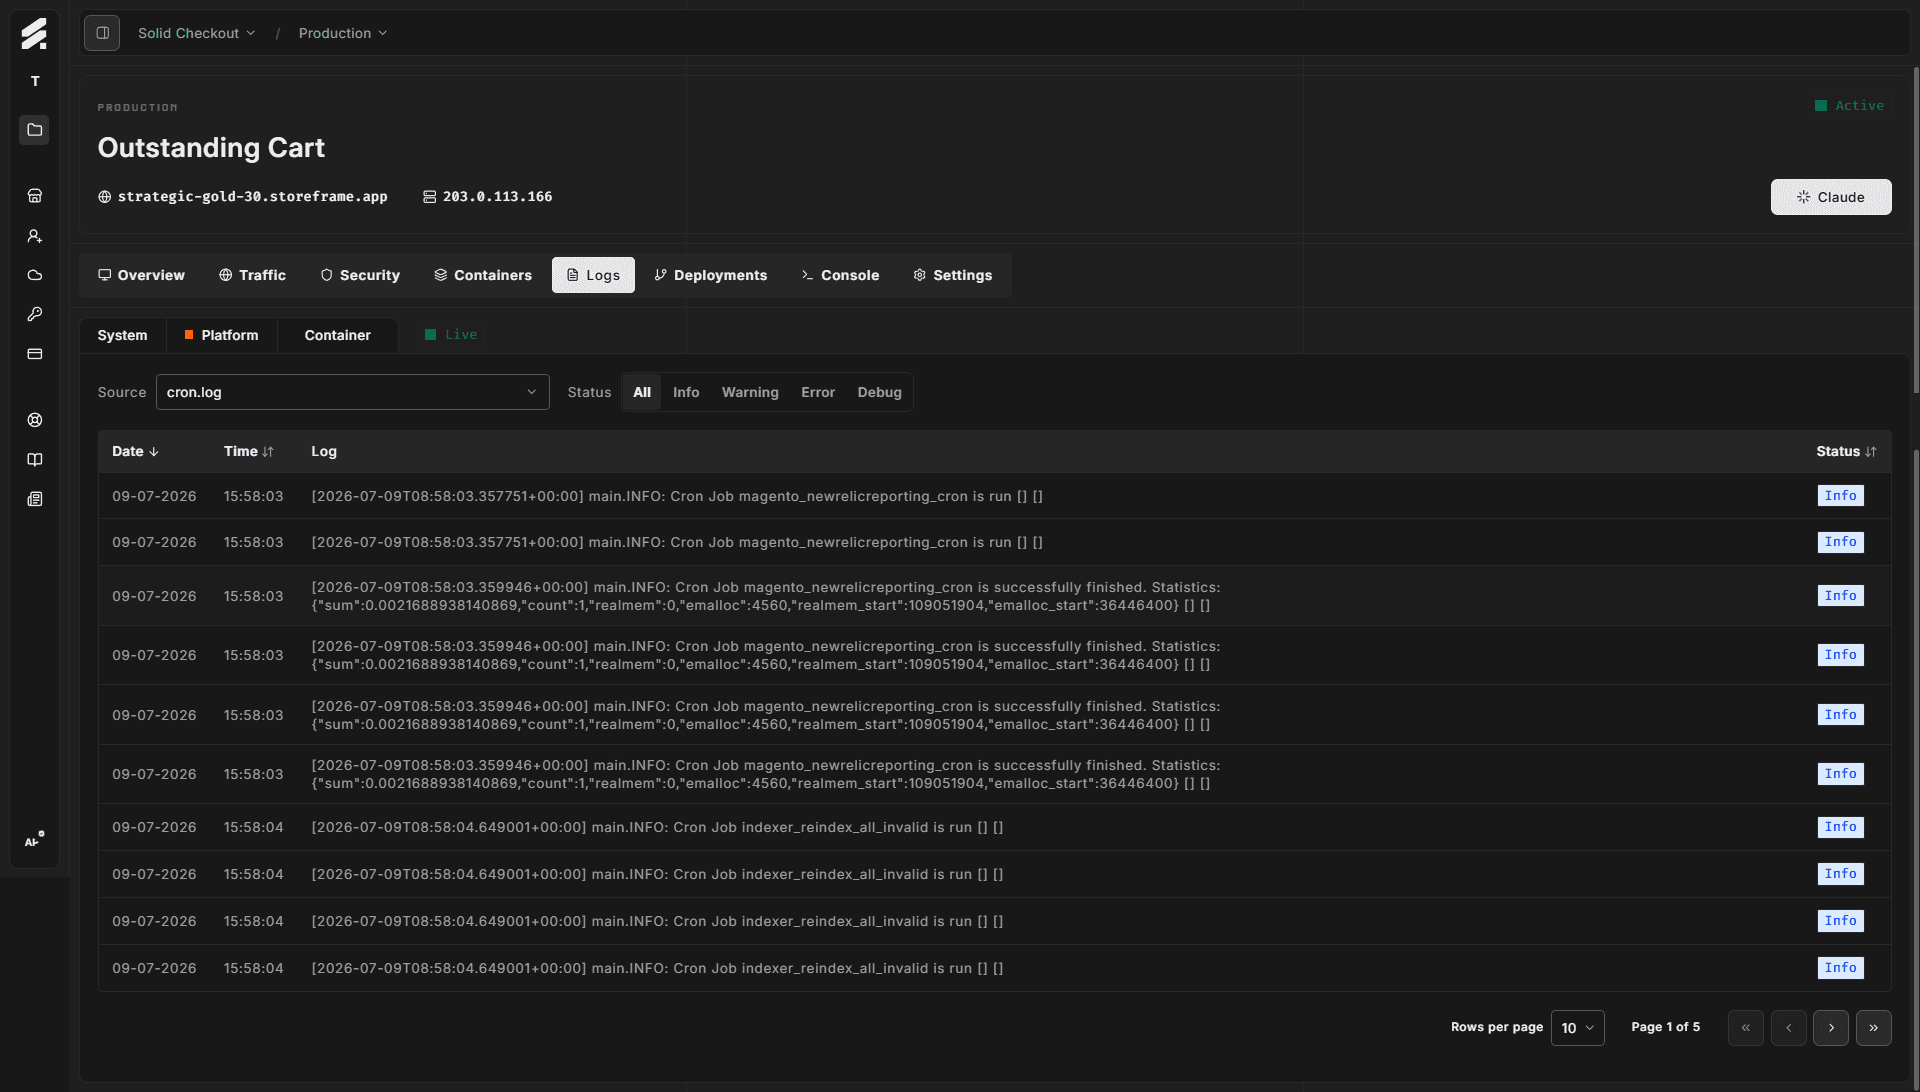Switch to the Deployments tab

[710, 275]
